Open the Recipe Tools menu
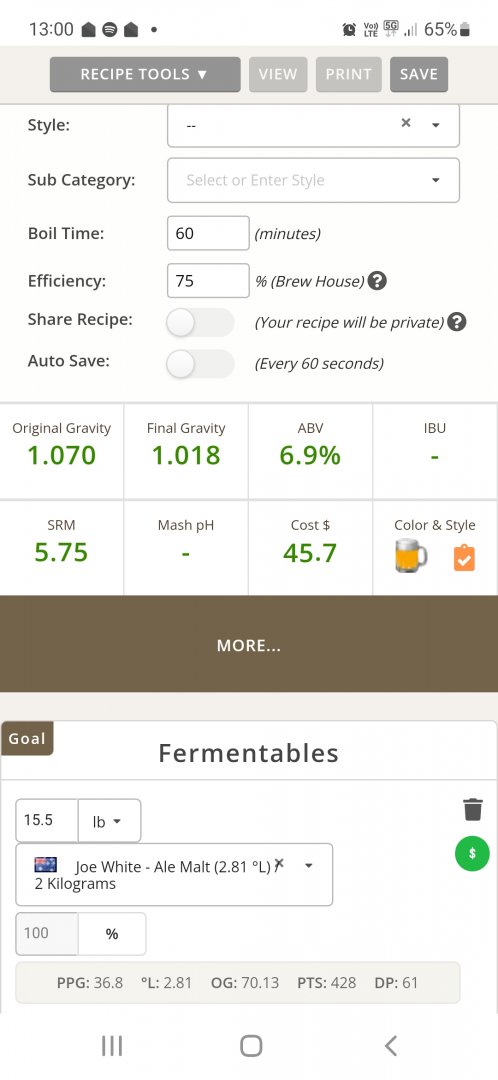Screen dimensions: 498x1080 (145, 74)
